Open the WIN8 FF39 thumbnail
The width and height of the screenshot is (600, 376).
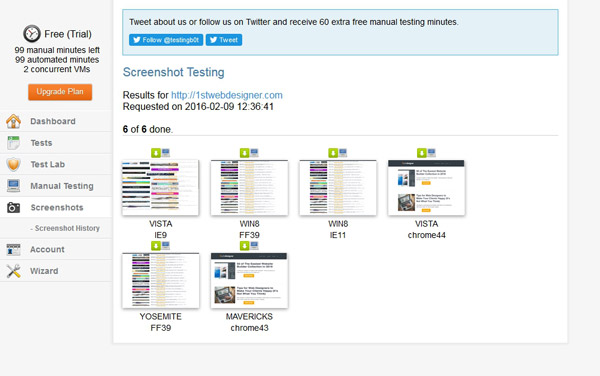249,187
